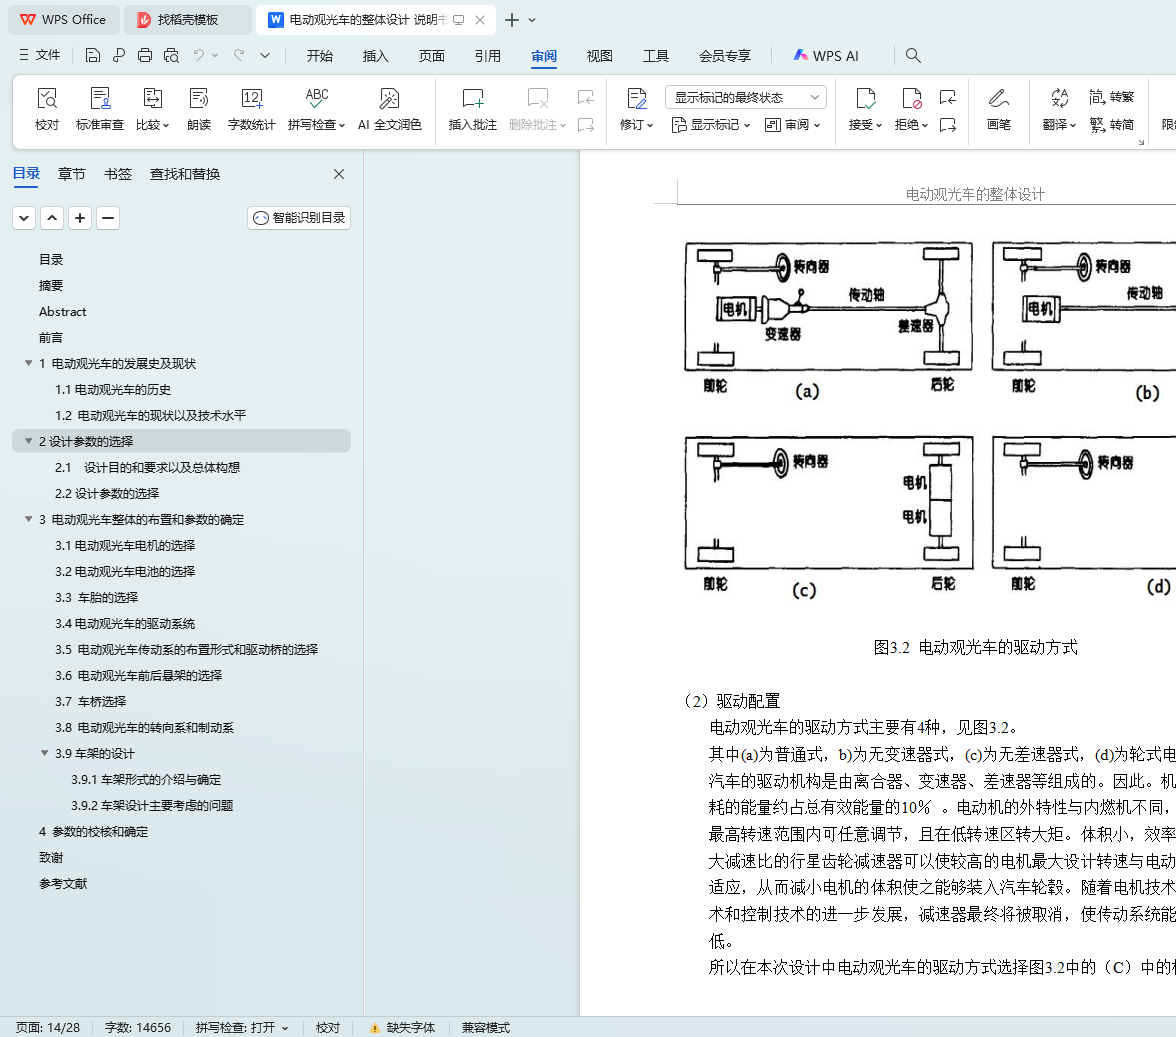Viewport: 1176px width, 1037px height.
Task: Open the 比较 compare documents tool
Action: point(152,109)
